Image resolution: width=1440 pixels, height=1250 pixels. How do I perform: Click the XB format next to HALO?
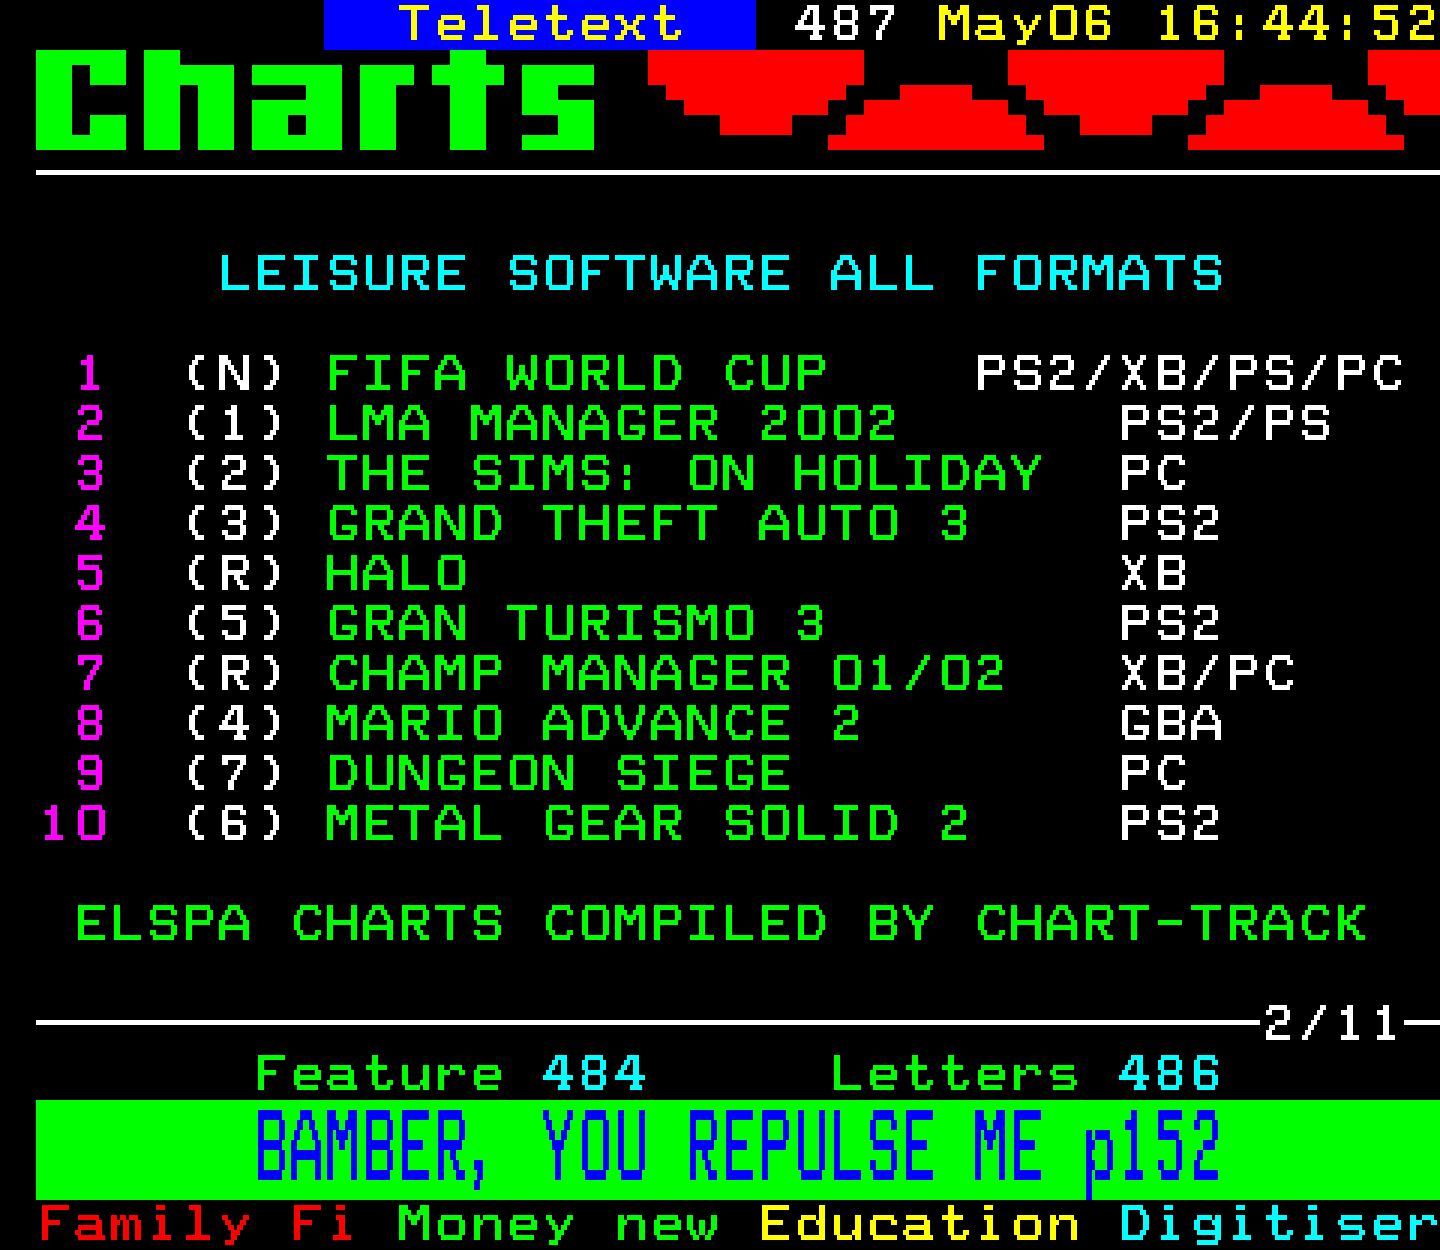click(x=1154, y=574)
